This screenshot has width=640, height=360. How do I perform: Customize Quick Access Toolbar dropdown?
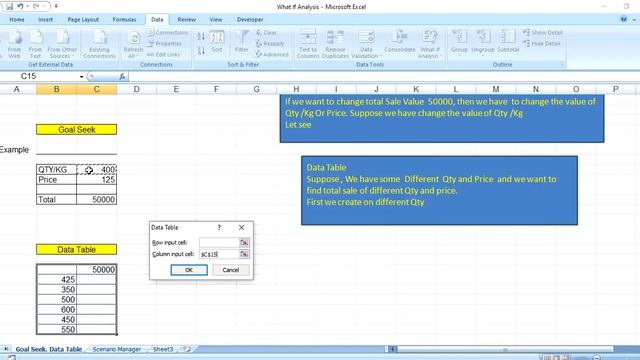[x=56, y=7]
